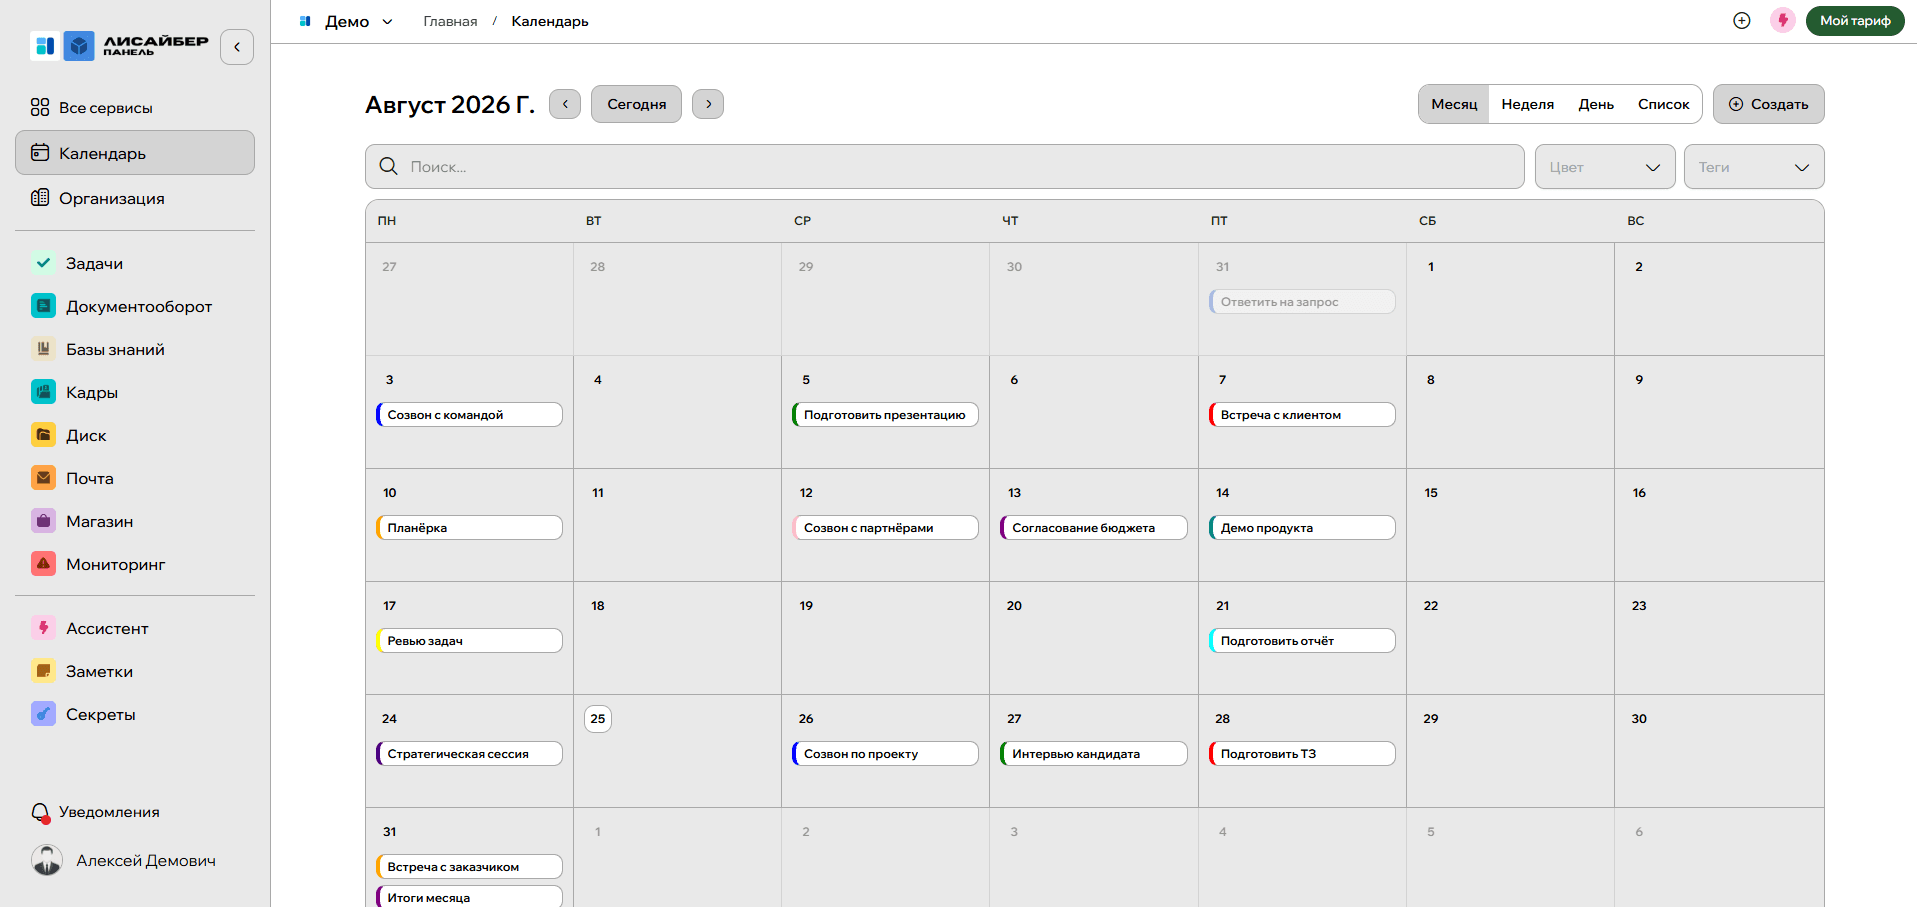Screen dimensions: 1917x907
Task: Click the user avatar of Алексей Демович
Action: tap(47, 860)
